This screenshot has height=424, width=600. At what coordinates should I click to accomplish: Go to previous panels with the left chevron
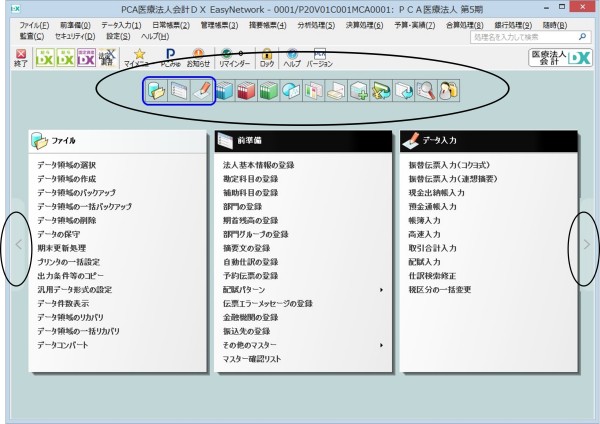pos(18,245)
